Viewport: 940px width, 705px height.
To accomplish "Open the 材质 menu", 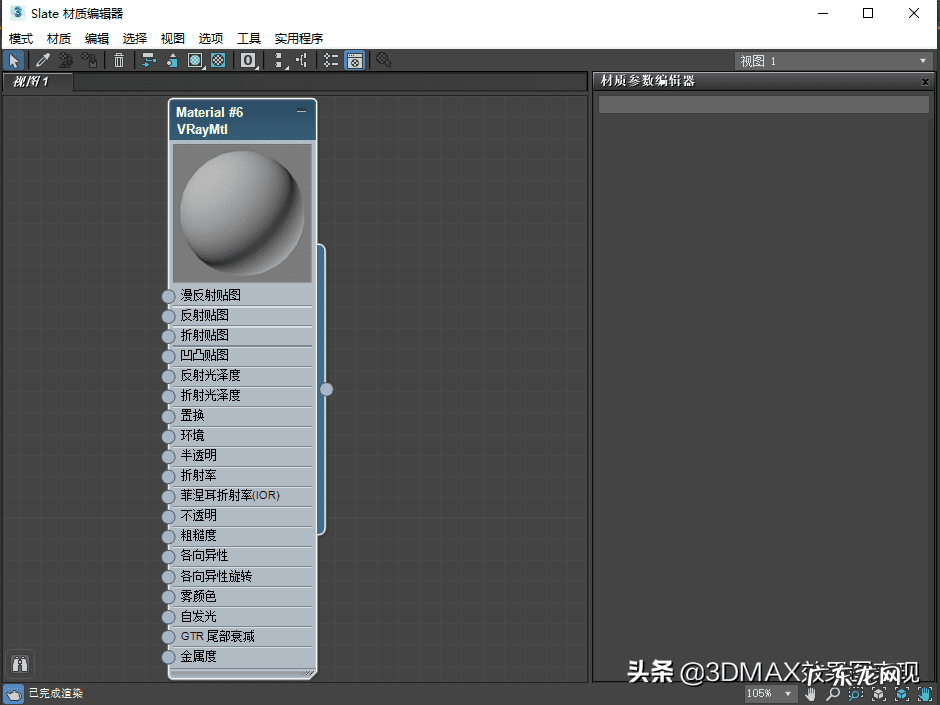I will (59, 38).
